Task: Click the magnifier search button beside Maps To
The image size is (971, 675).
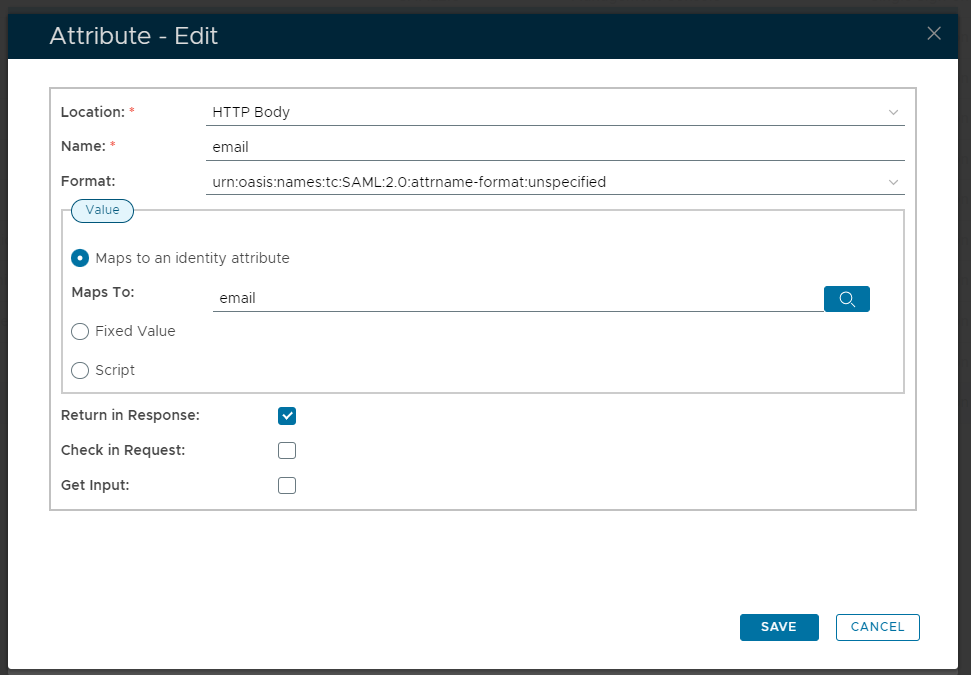Action: coord(846,299)
